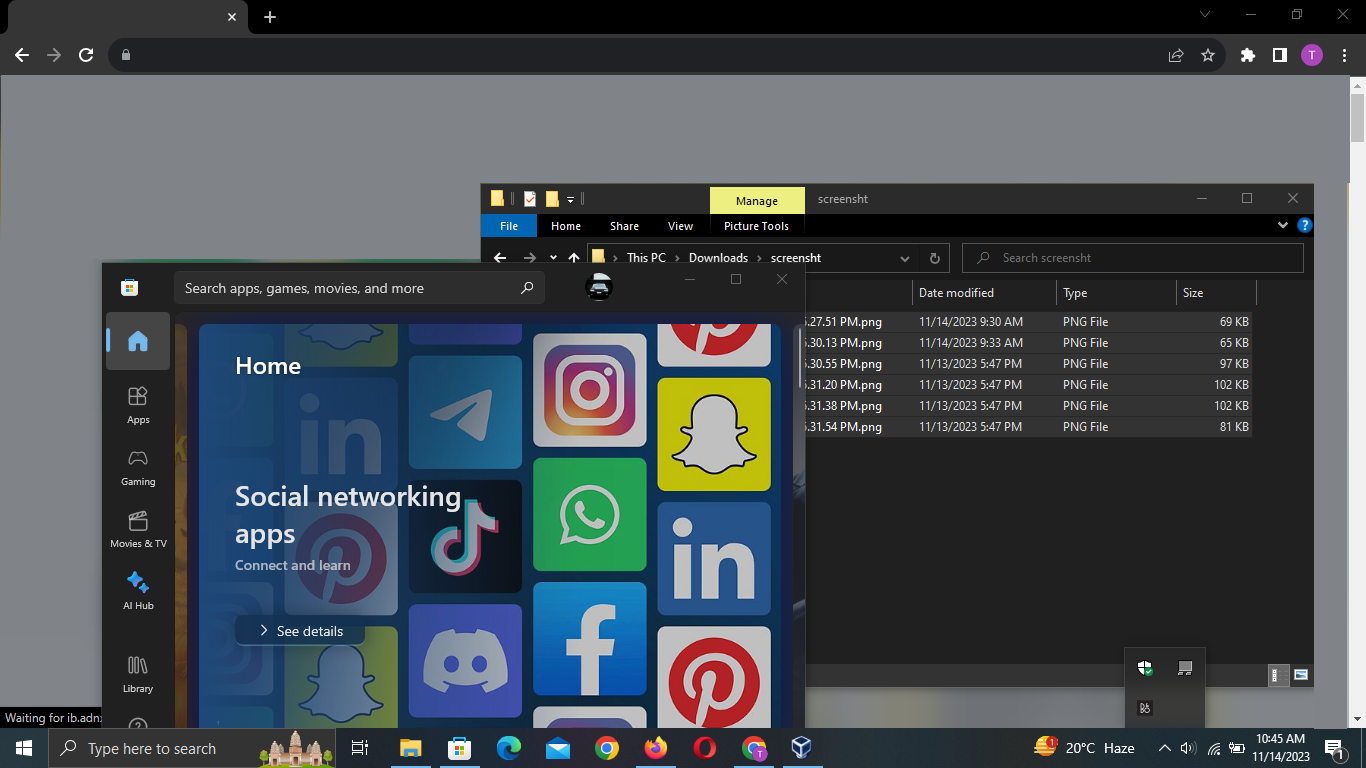Viewport: 1366px width, 768px height.
Task: Select the Picture Tools tab
Action: click(756, 226)
